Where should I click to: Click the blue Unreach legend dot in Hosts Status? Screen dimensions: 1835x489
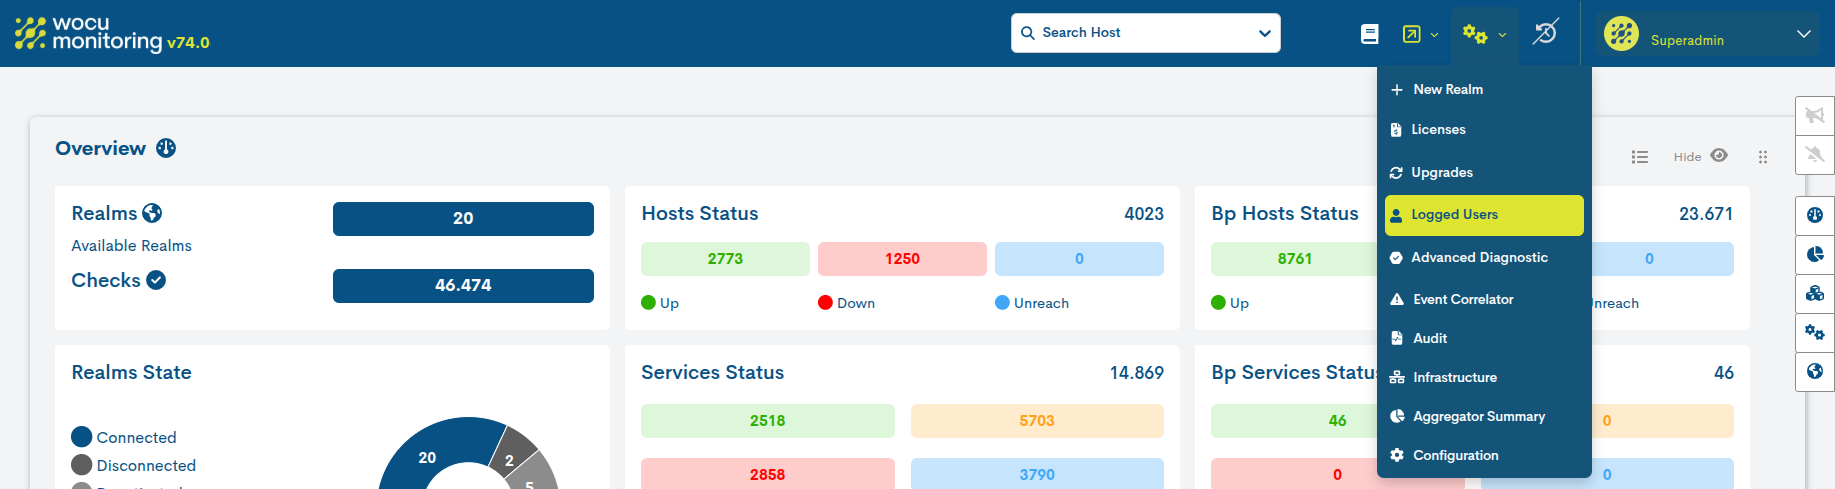tap(1002, 303)
